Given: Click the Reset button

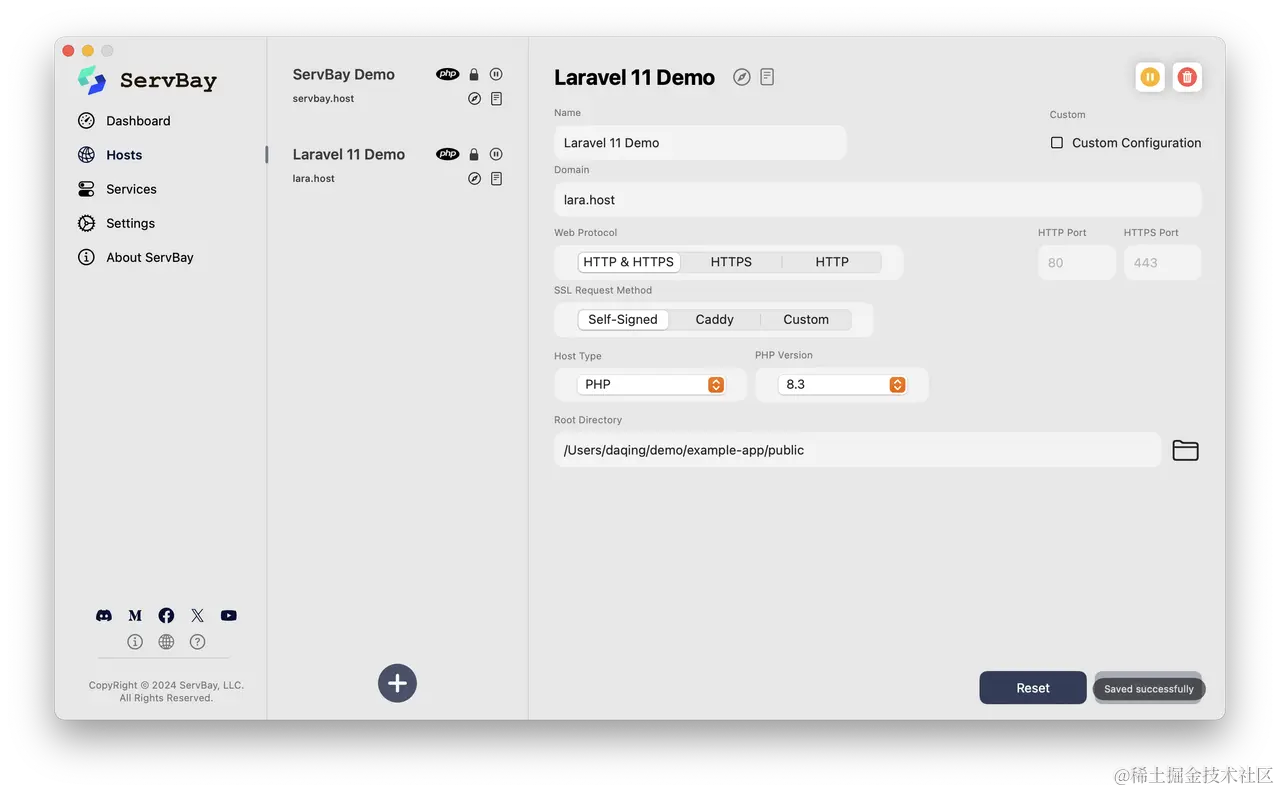Looking at the screenshot, I should pyautogui.click(x=1033, y=688).
